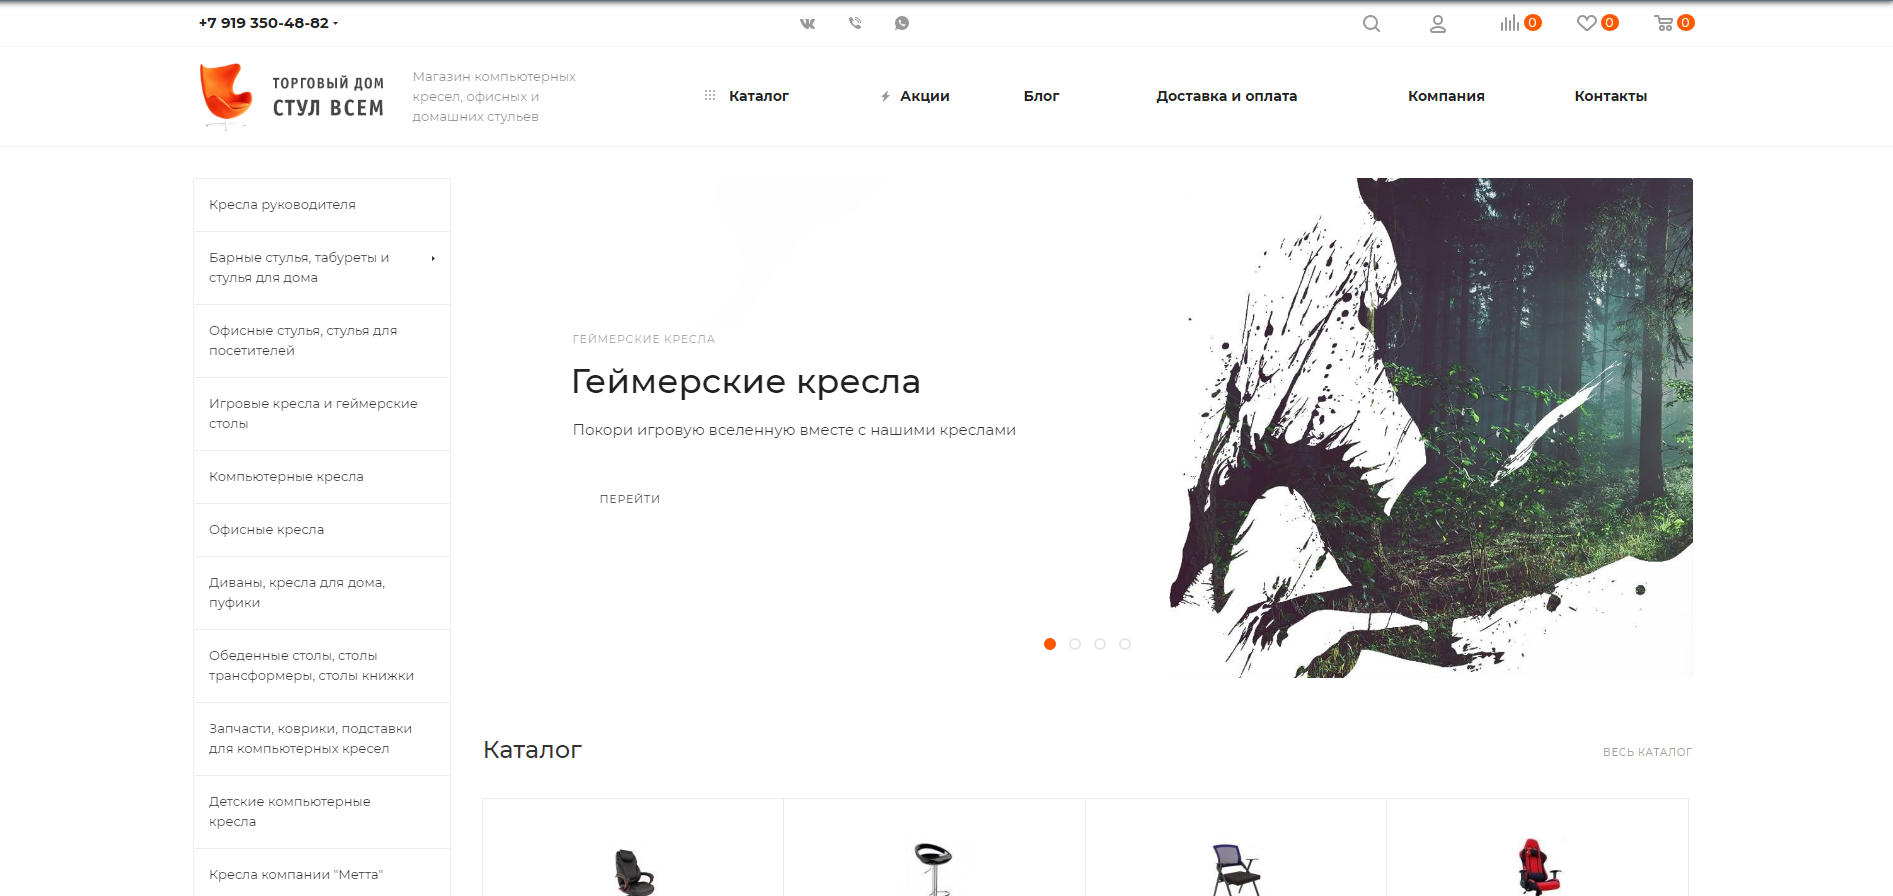Open the black executive chair thumbnail
The height and width of the screenshot is (896, 1893).
pos(633,870)
